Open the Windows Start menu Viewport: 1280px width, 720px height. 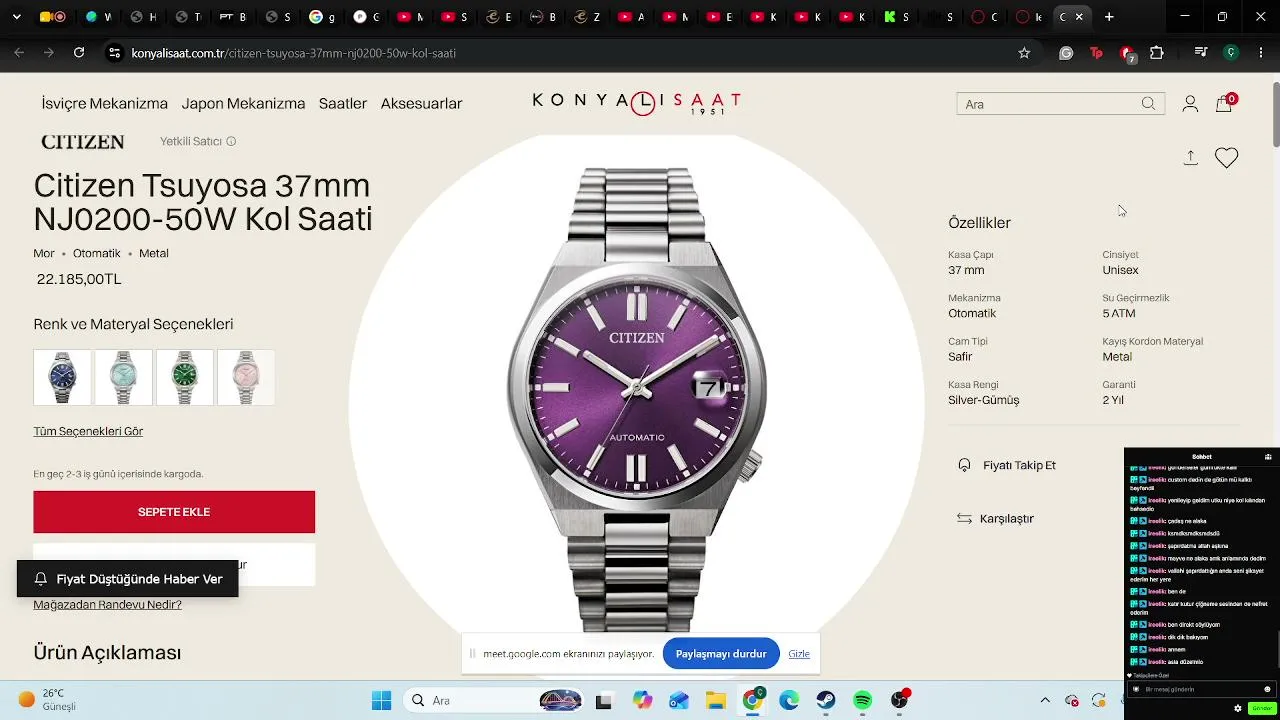click(381, 700)
